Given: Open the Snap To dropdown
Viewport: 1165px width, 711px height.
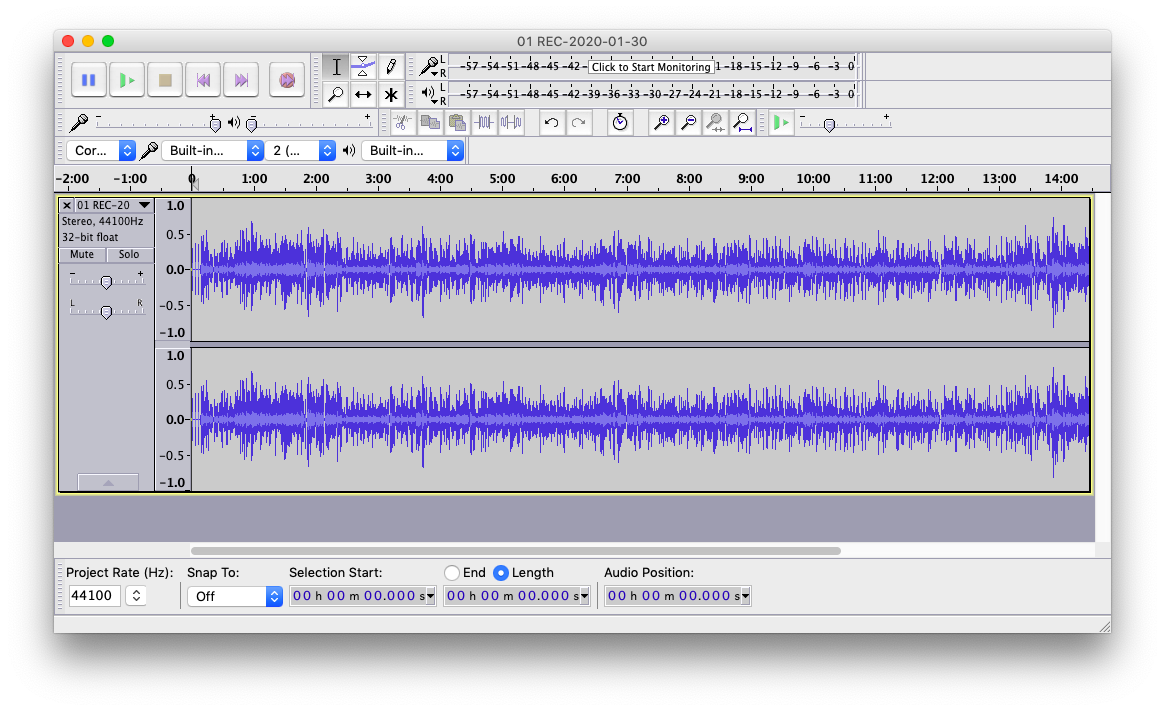Looking at the screenshot, I should pos(235,596).
